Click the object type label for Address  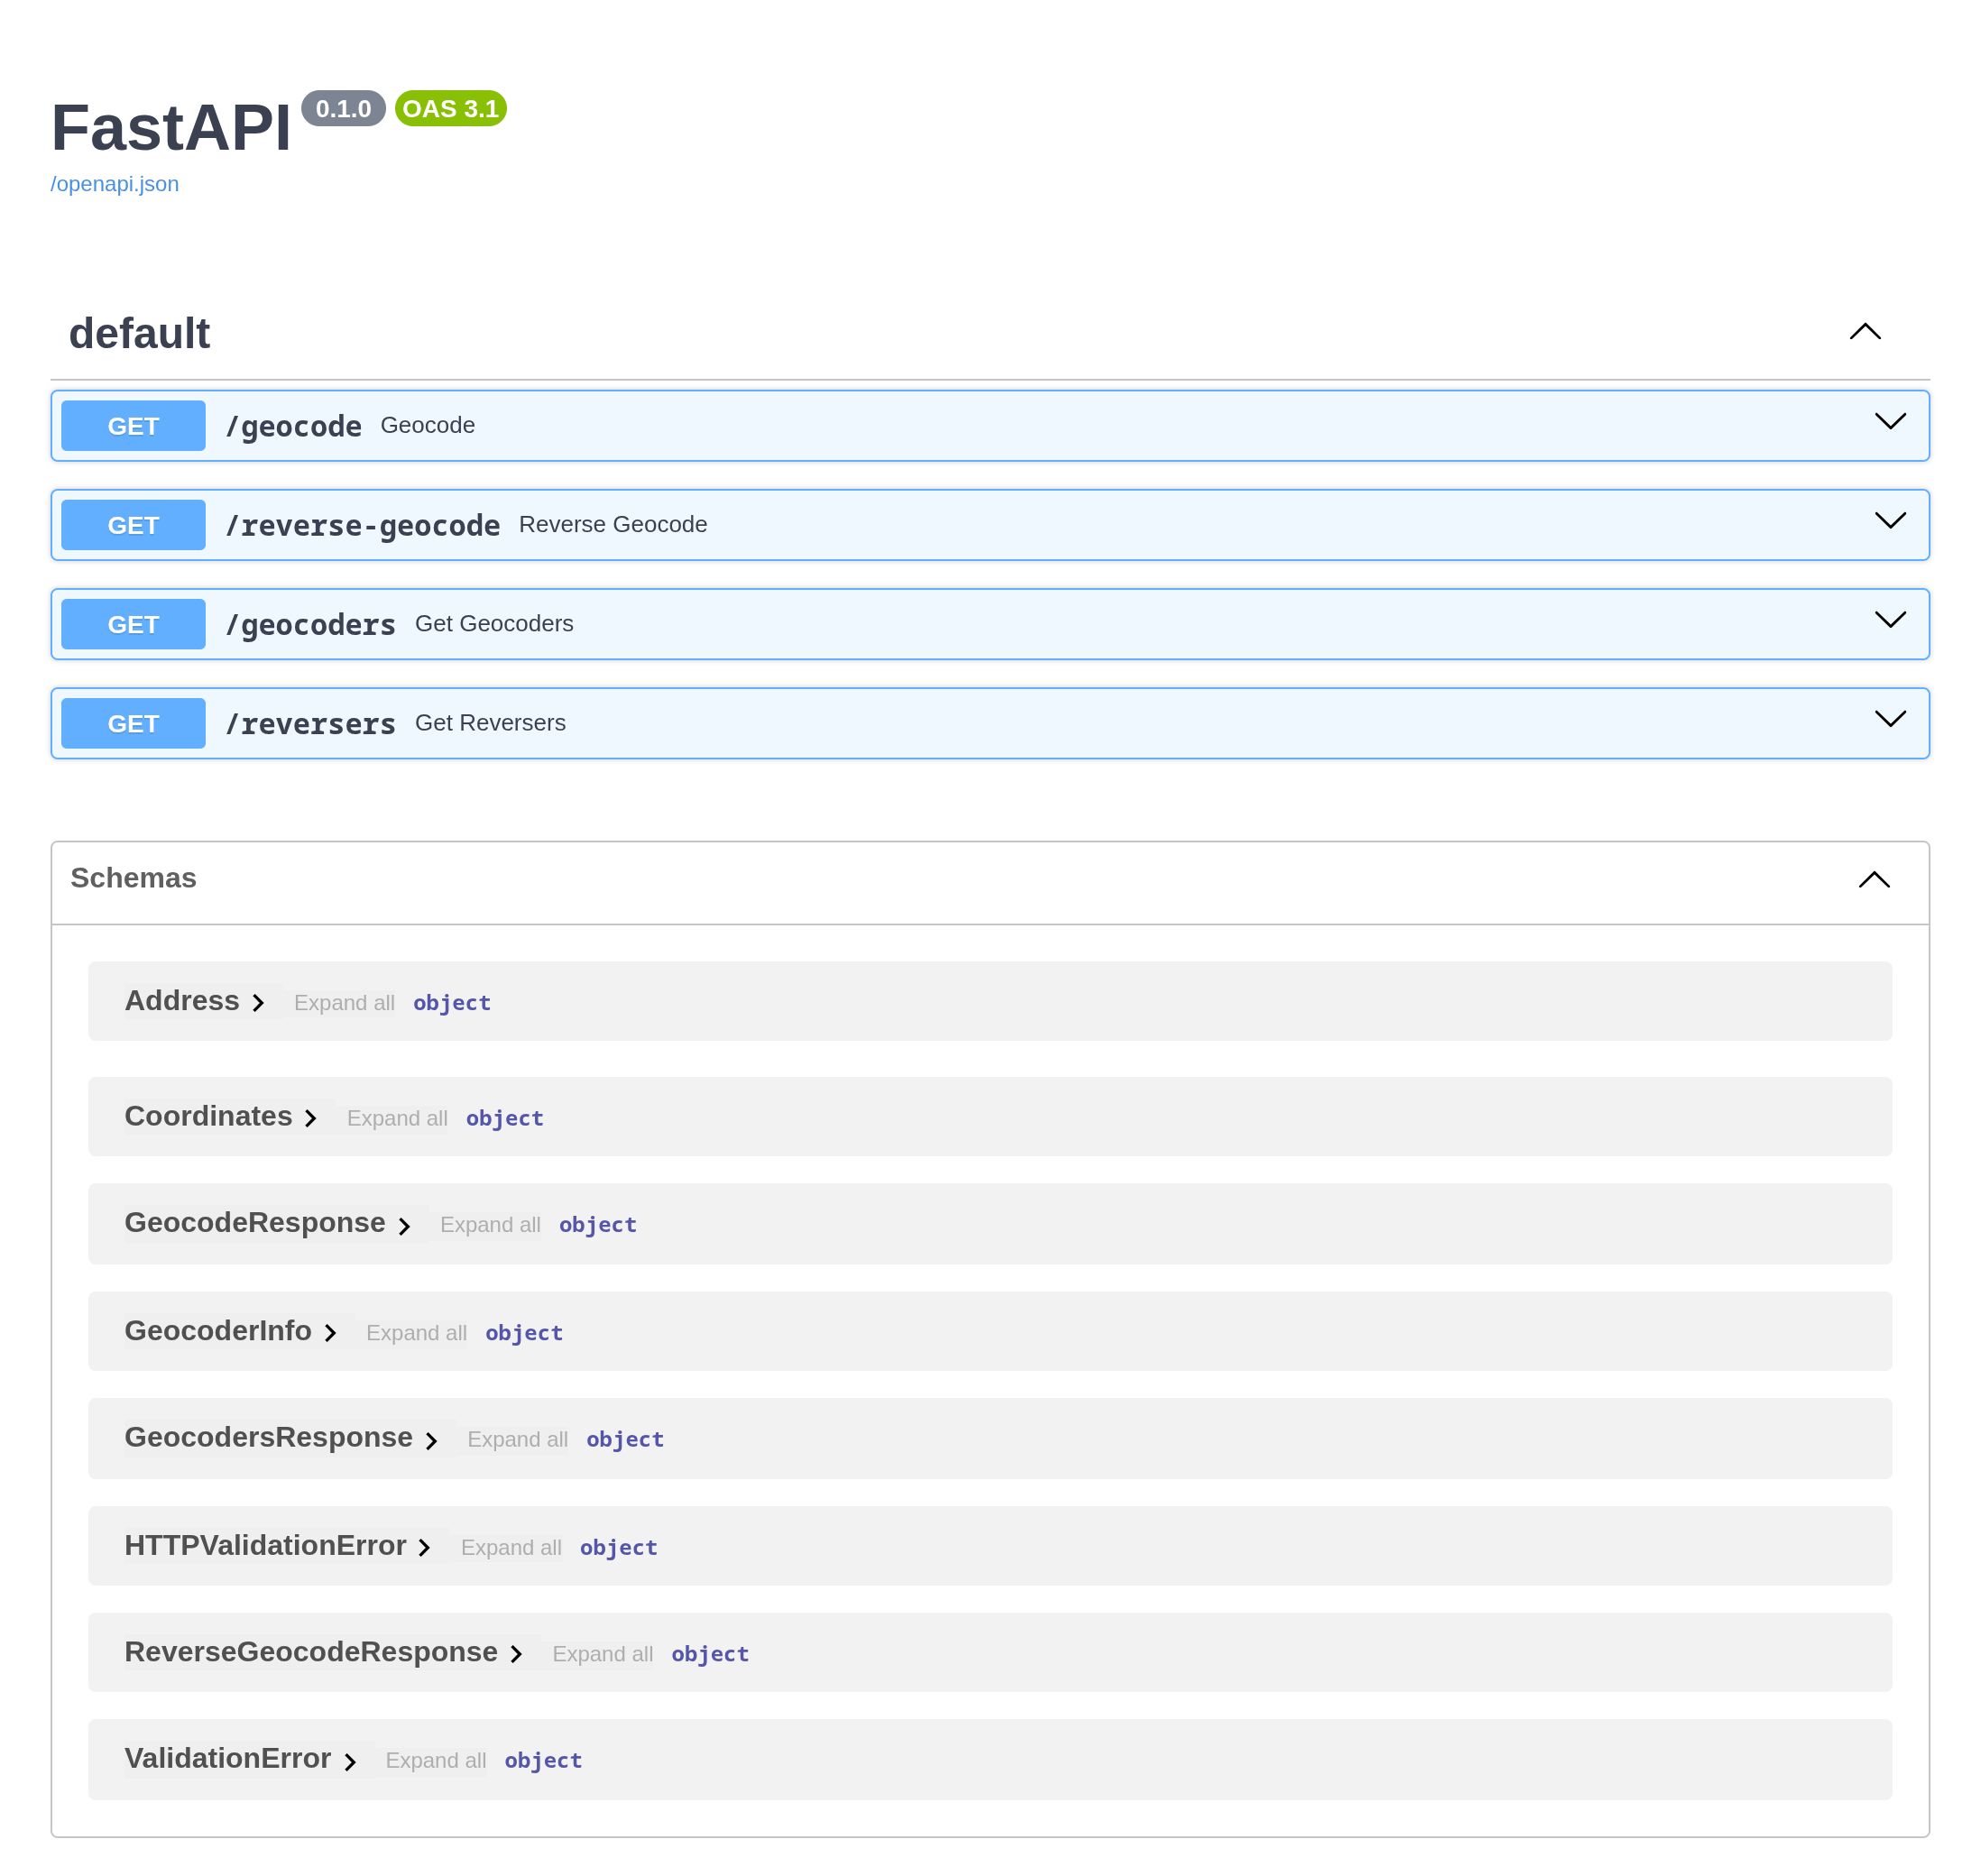[451, 1002]
